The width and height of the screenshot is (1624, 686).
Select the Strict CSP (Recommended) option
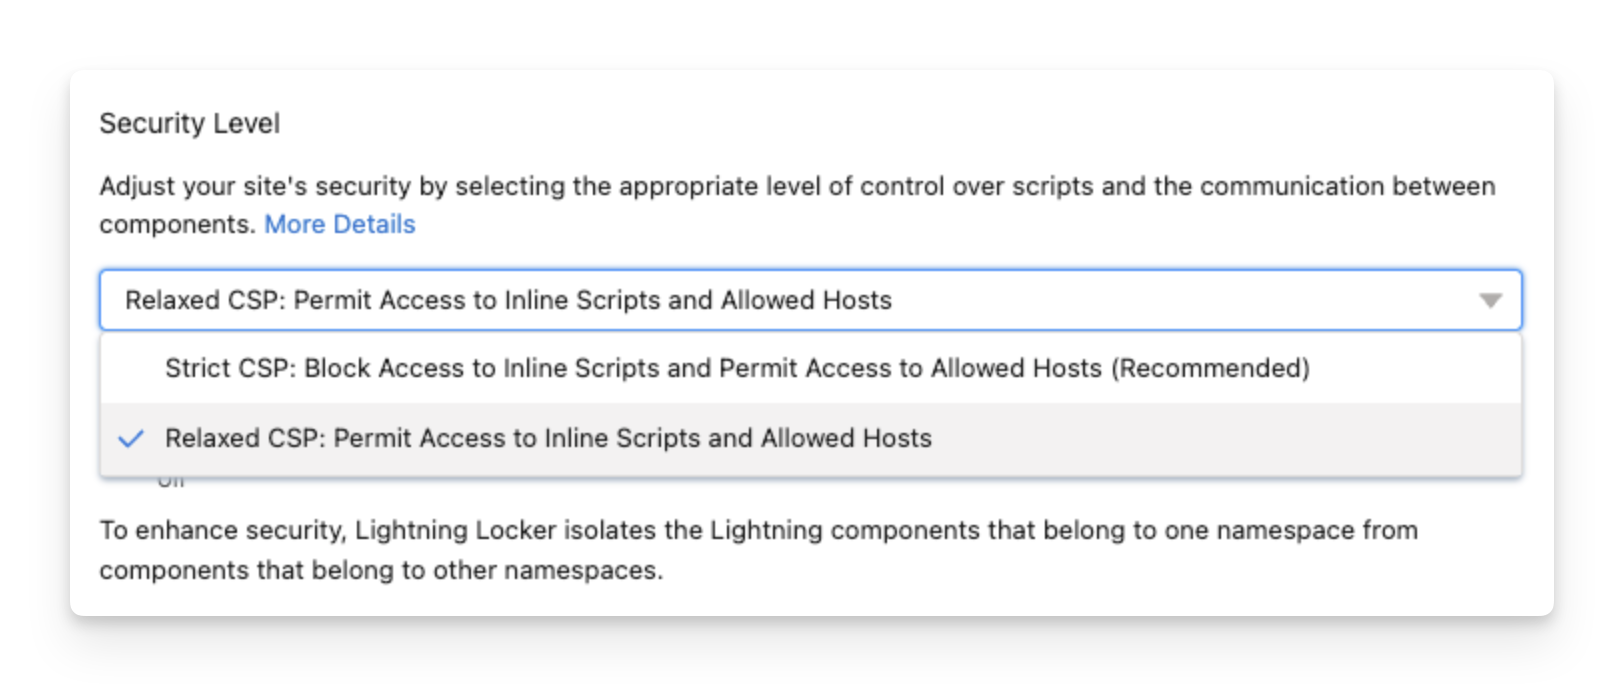tap(737, 368)
